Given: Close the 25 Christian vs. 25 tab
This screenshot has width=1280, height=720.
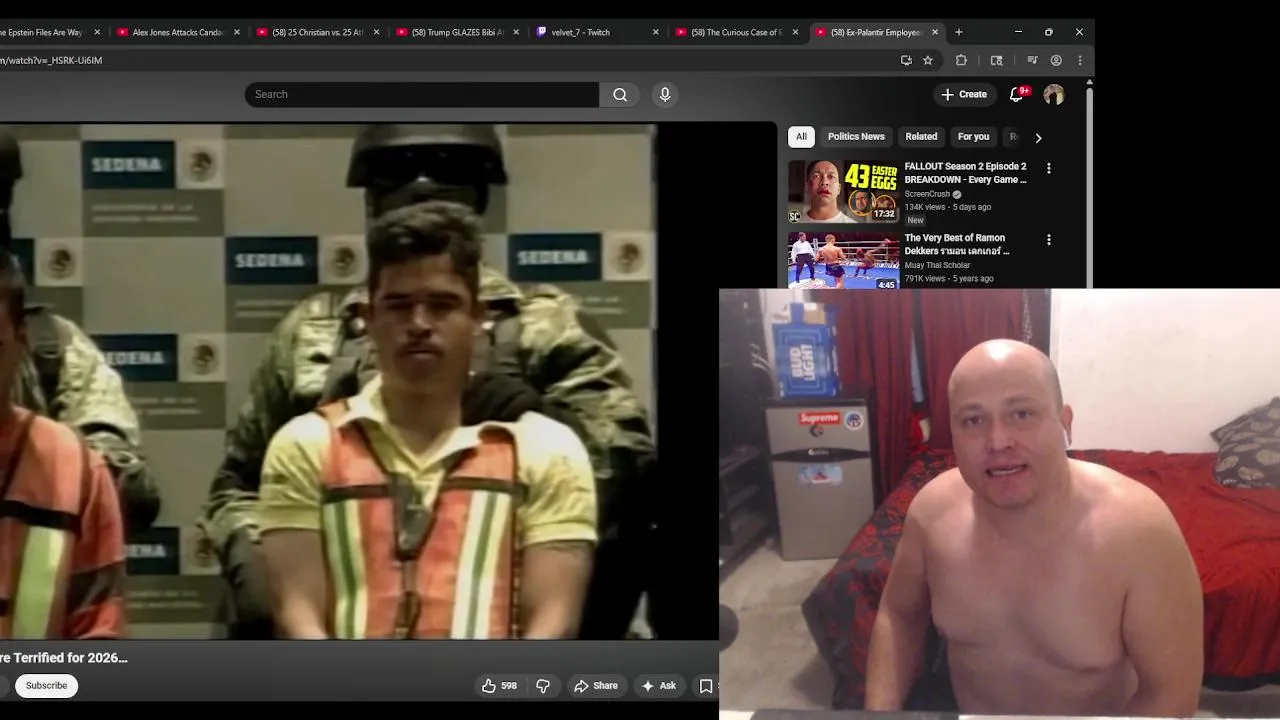Looking at the screenshot, I should coord(377,32).
